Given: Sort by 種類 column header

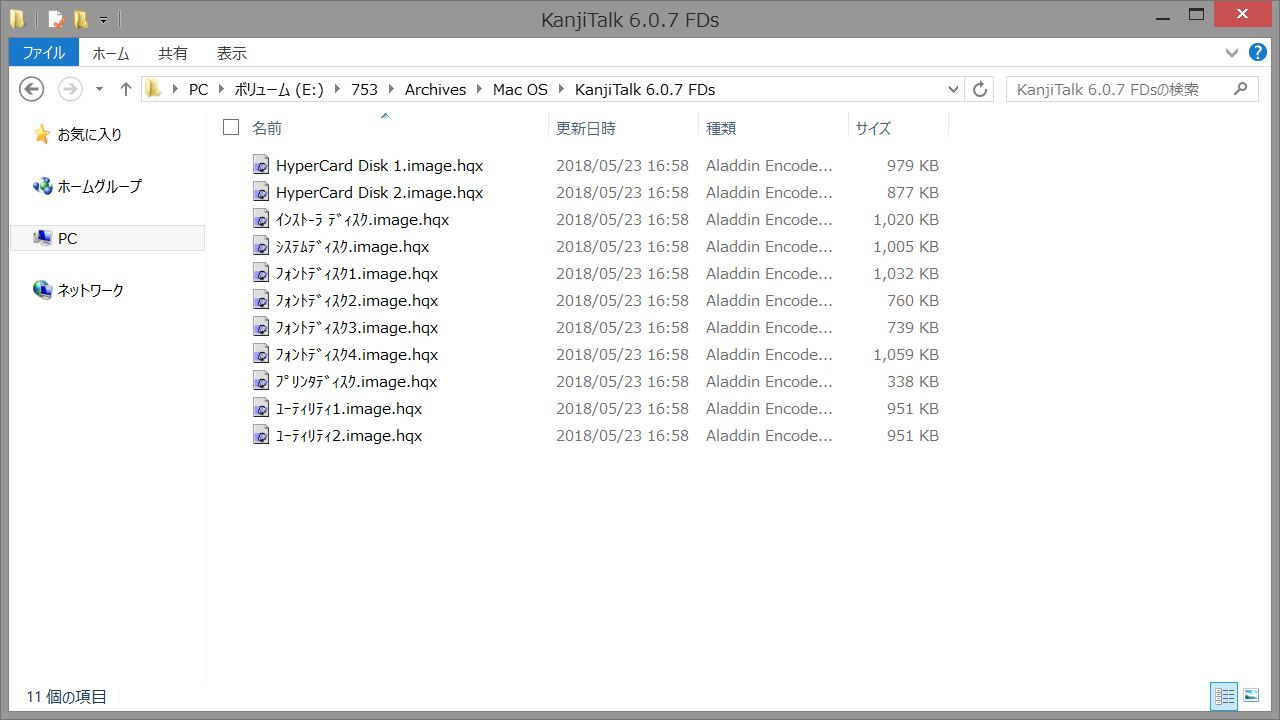Looking at the screenshot, I should coord(721,128).
